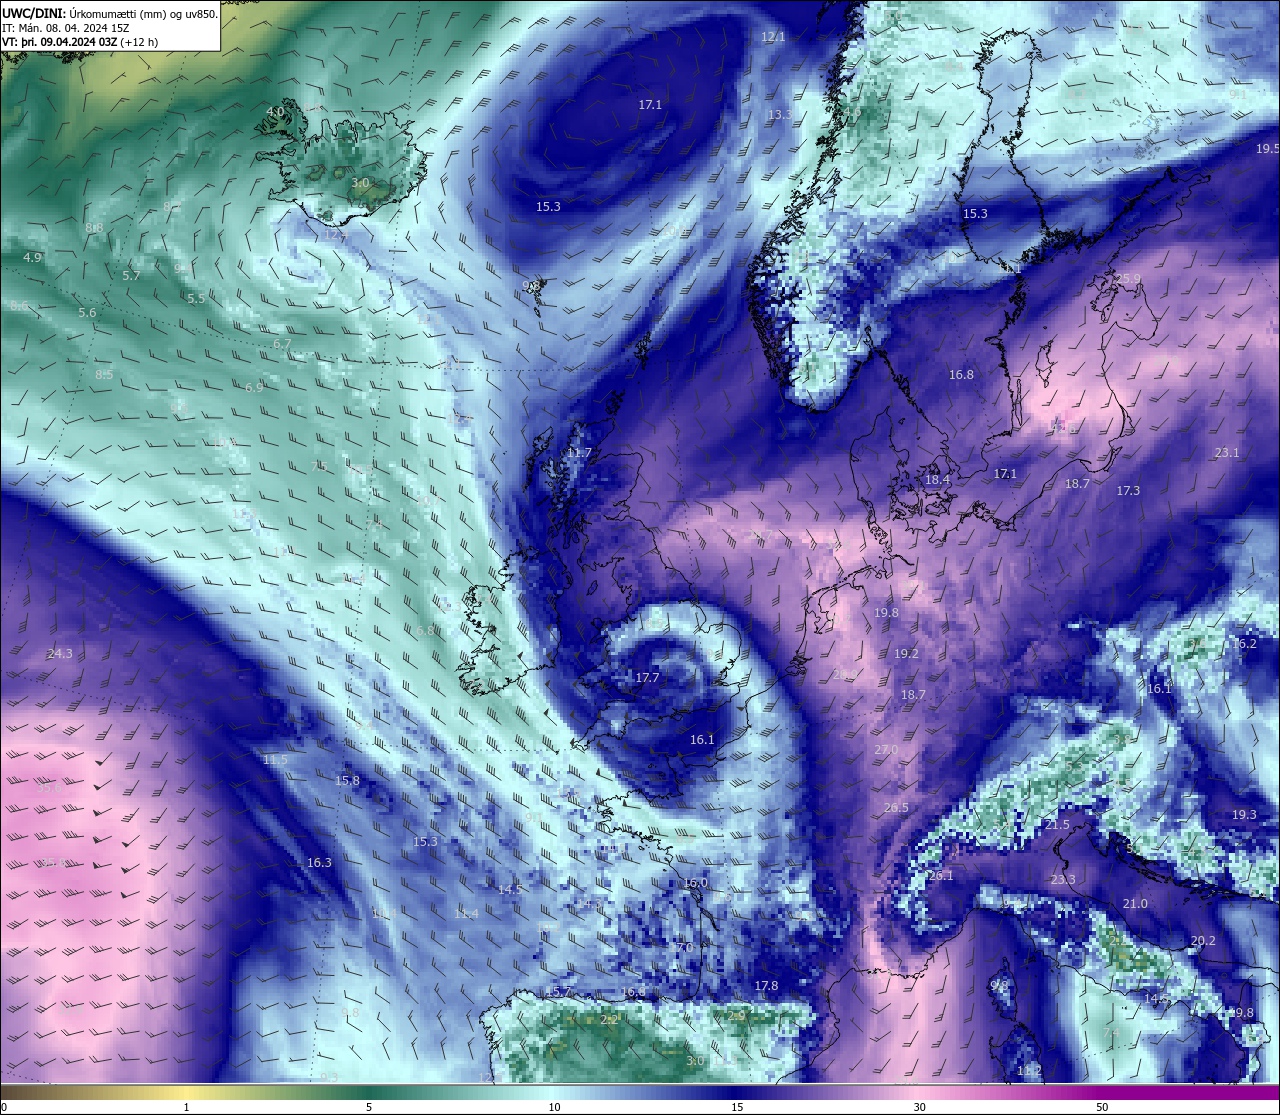Click the 5.7 value label
The image size is (1280, 1115).
[131, 275]
